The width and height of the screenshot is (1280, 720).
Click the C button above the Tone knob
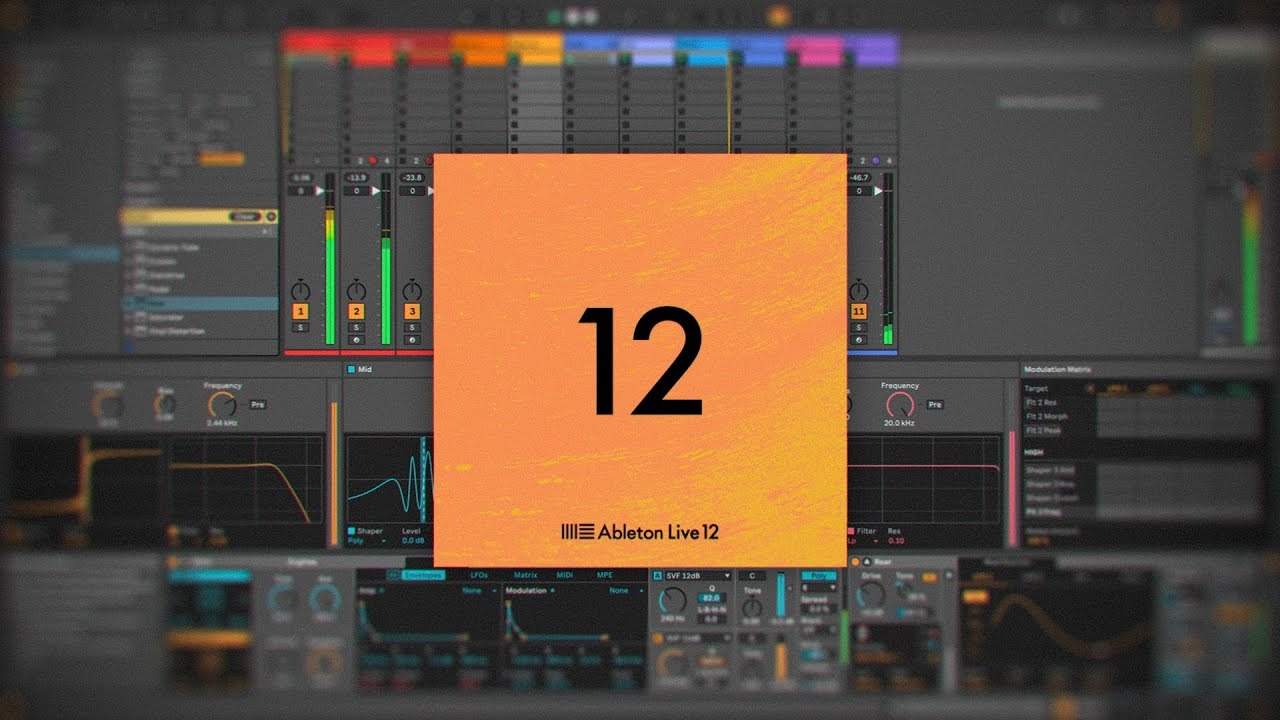pos(752,576)
